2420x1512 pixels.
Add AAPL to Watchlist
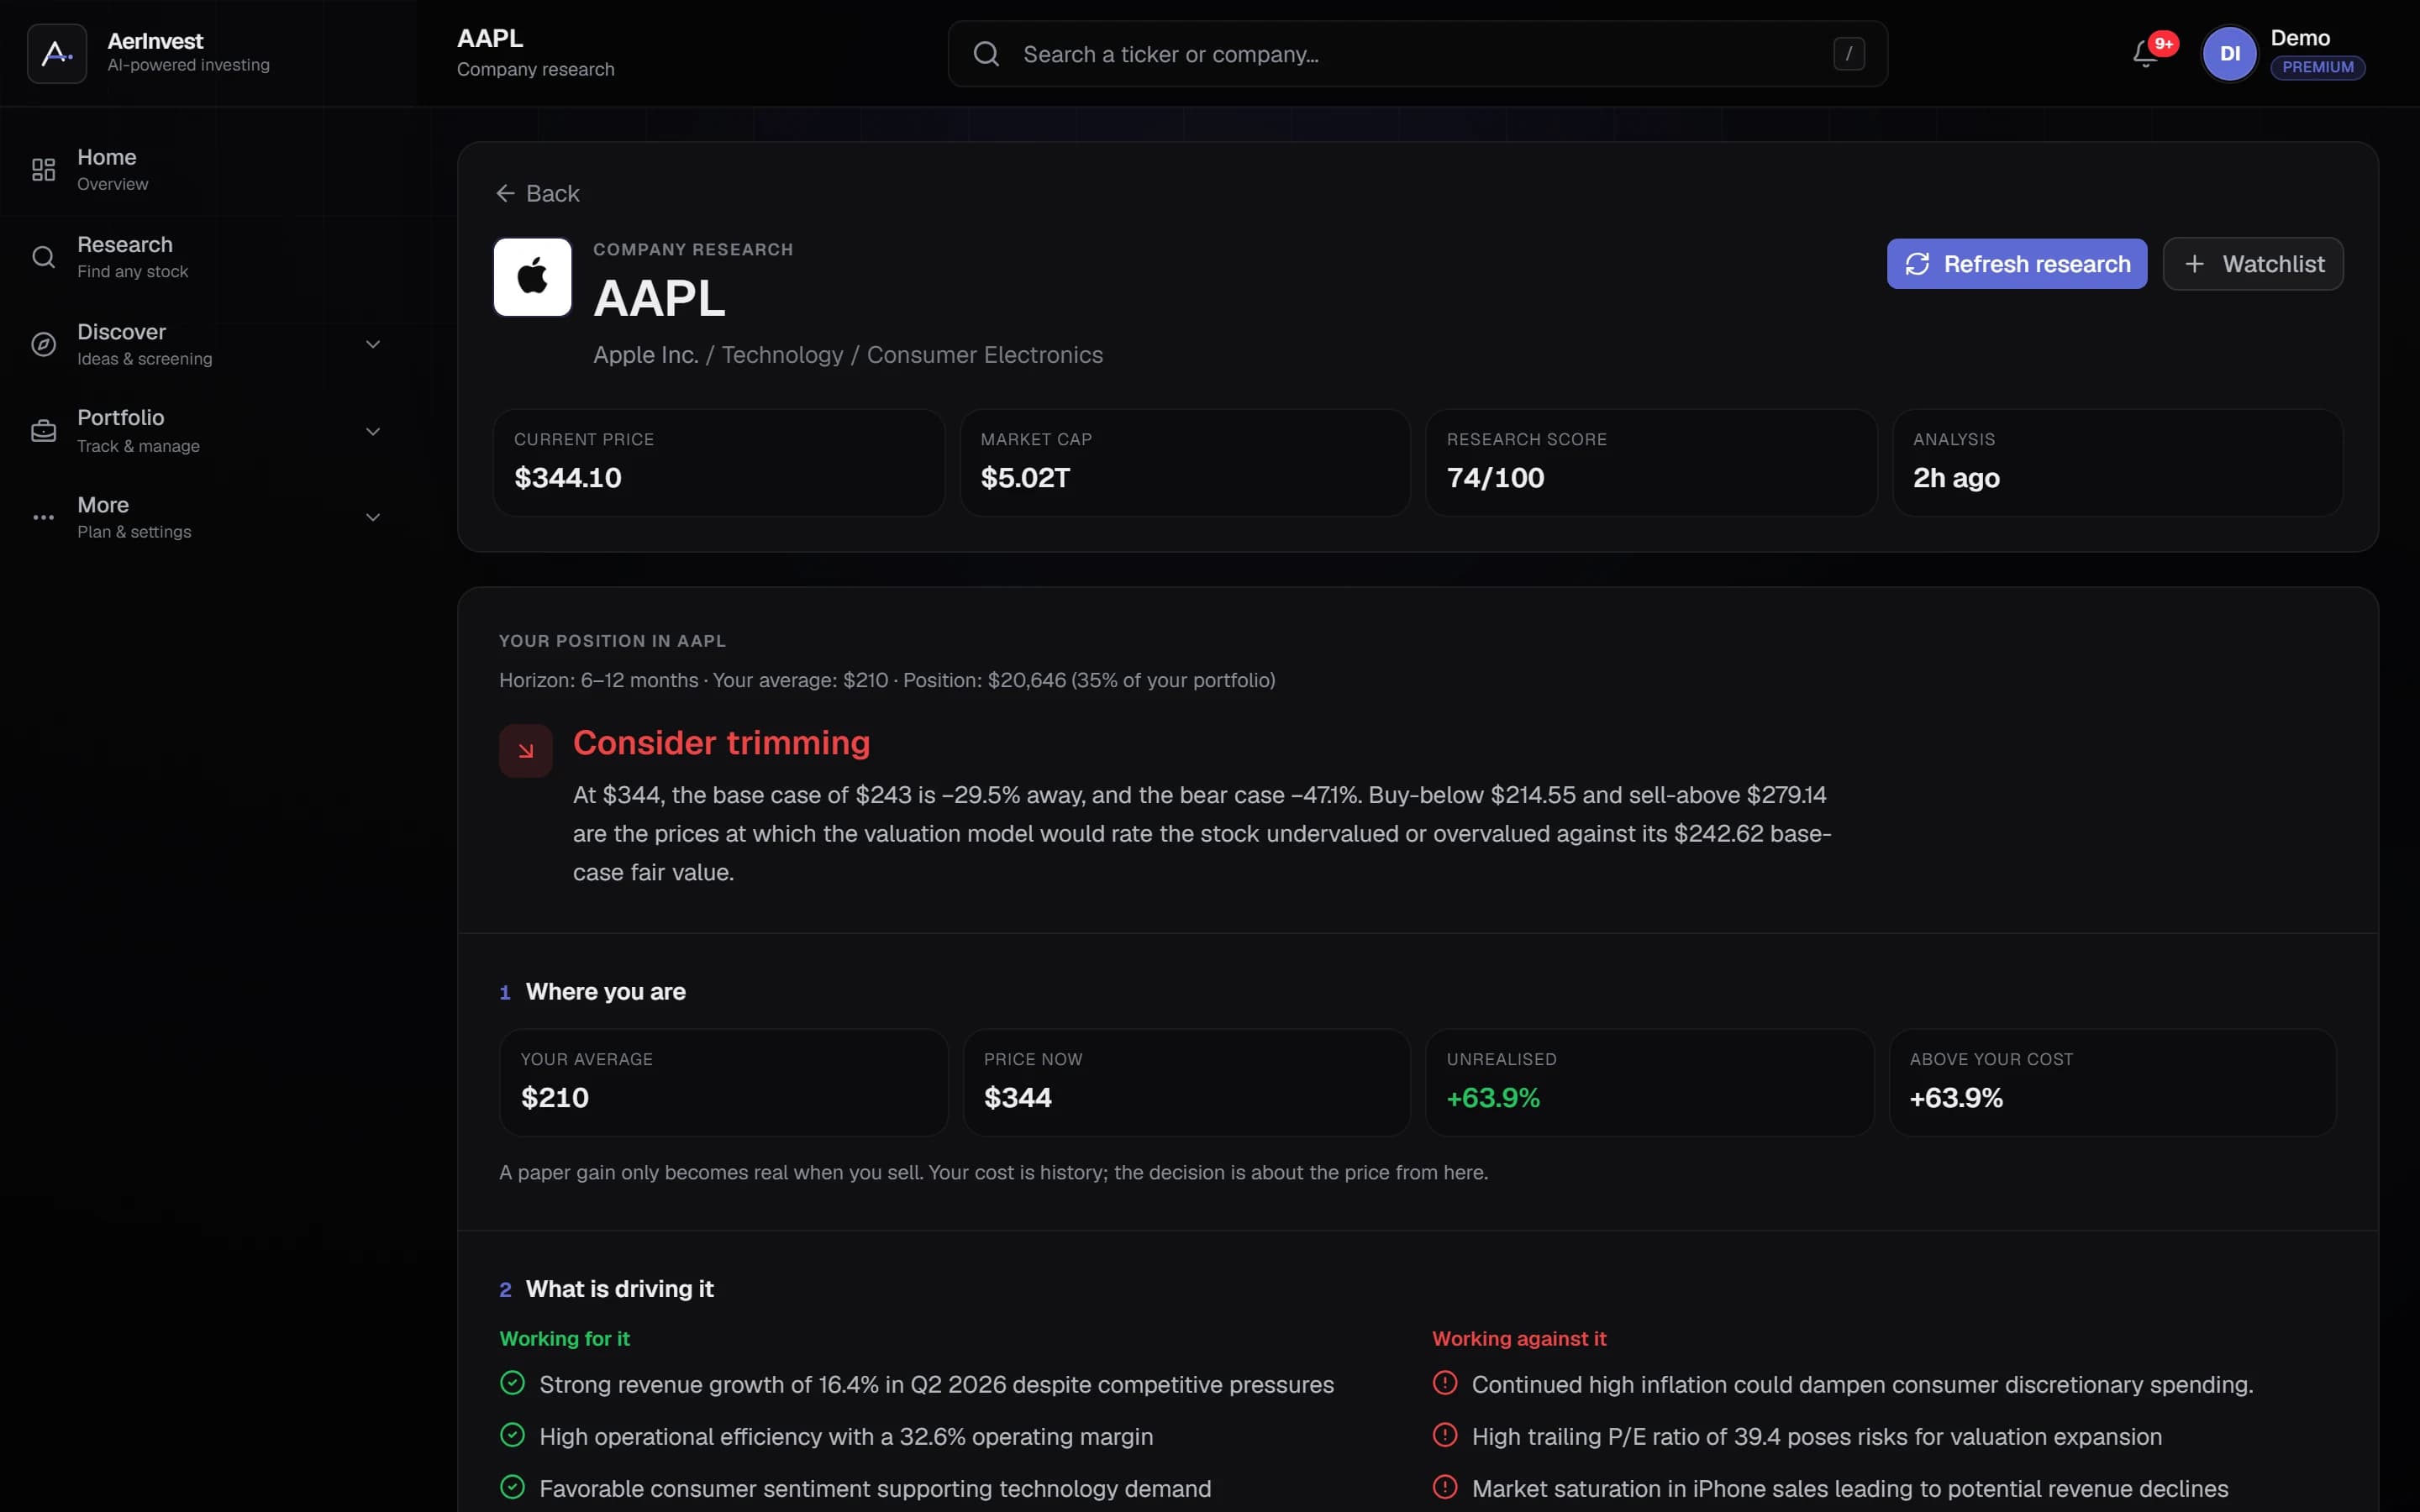pos(2253,264)
